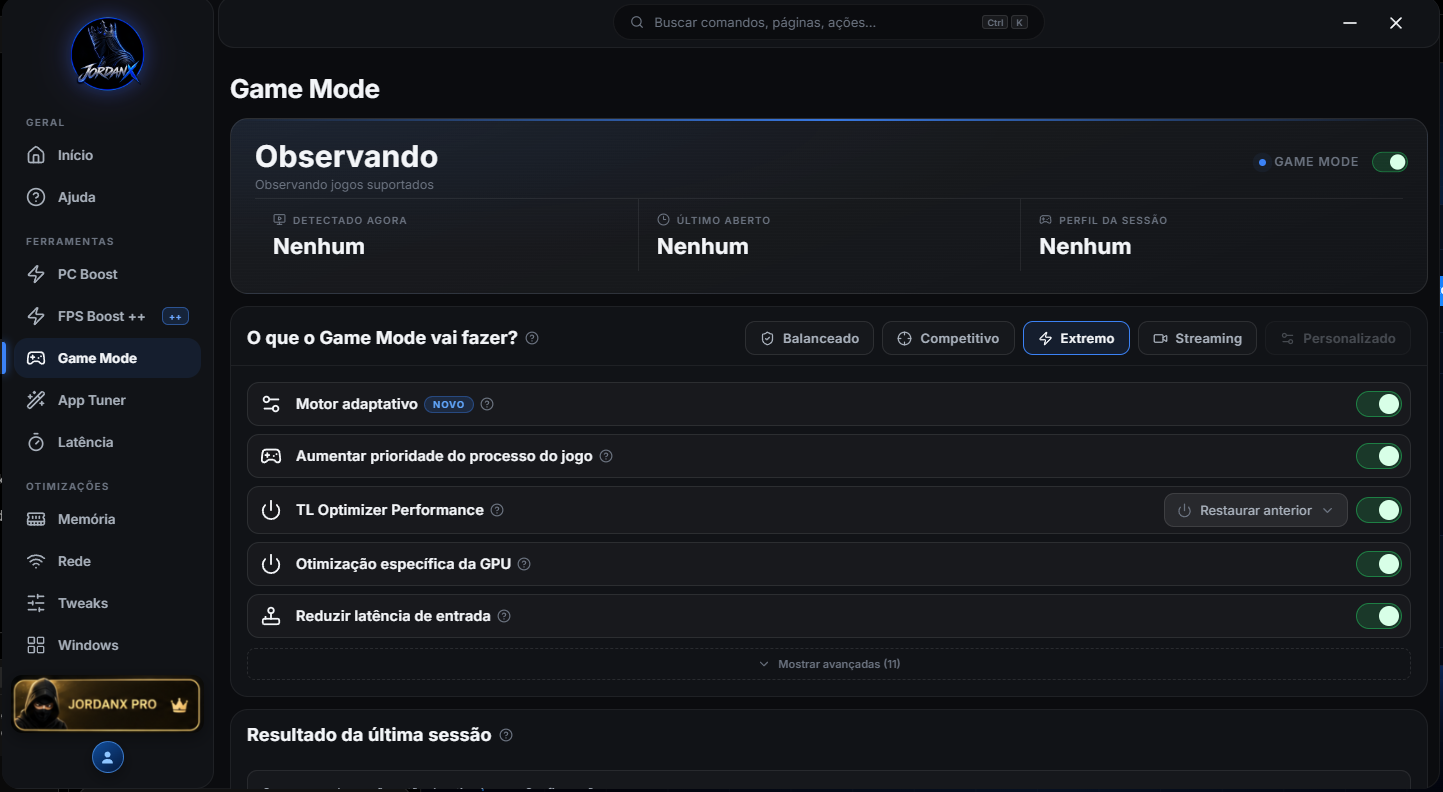Select the Balanceado profile
The image size is (1443, 792).
click(x=810, y=338)
